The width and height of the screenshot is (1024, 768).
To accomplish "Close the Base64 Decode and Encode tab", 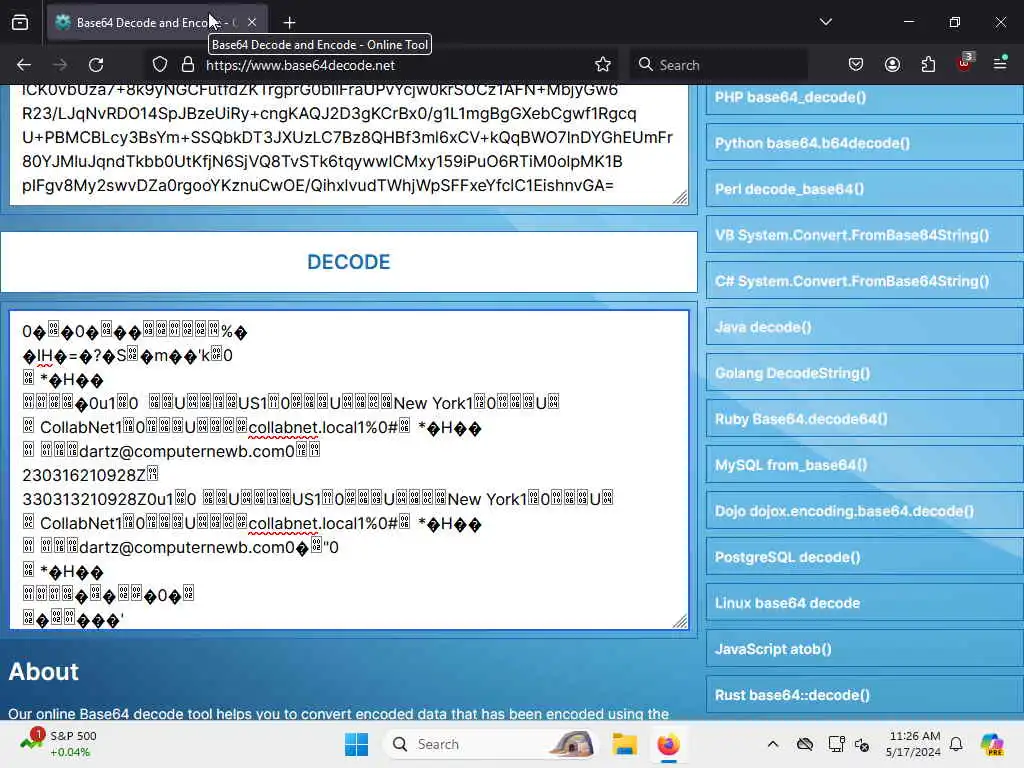I will 252,23.
